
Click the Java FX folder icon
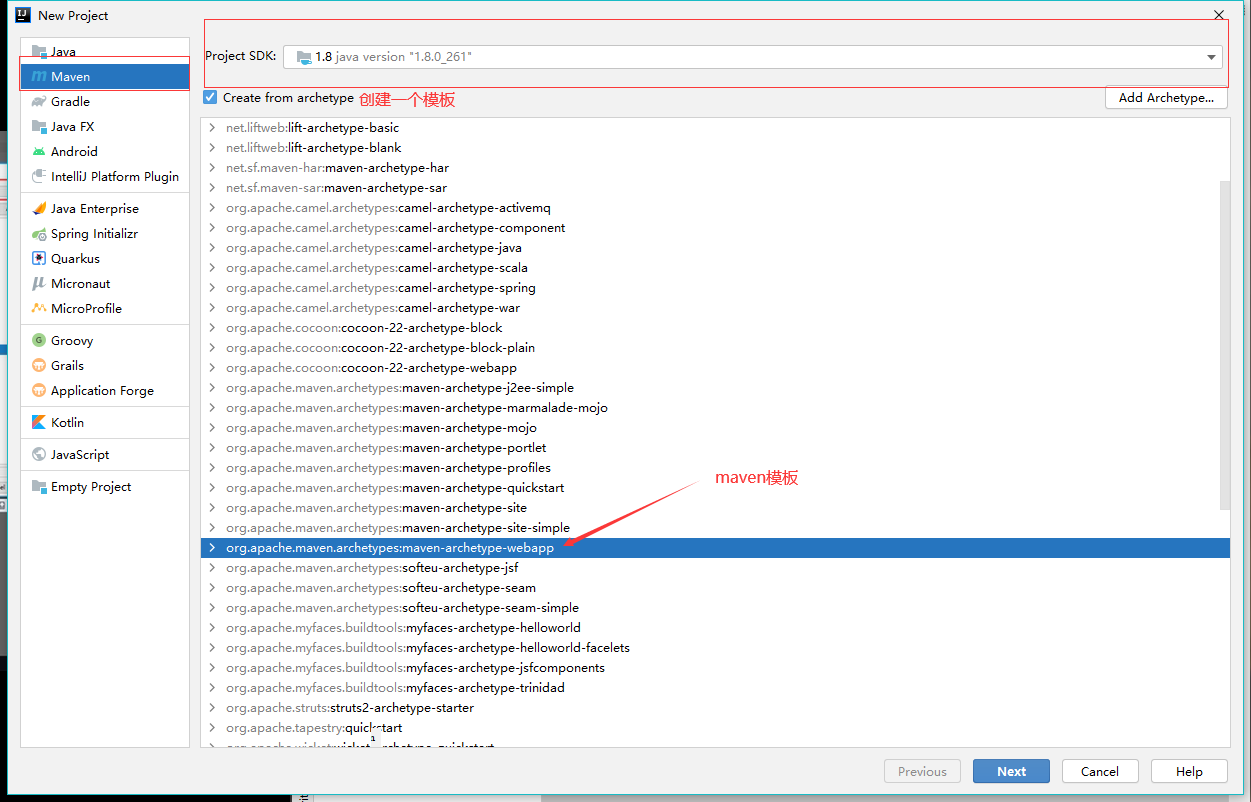[x=39, y=127]
